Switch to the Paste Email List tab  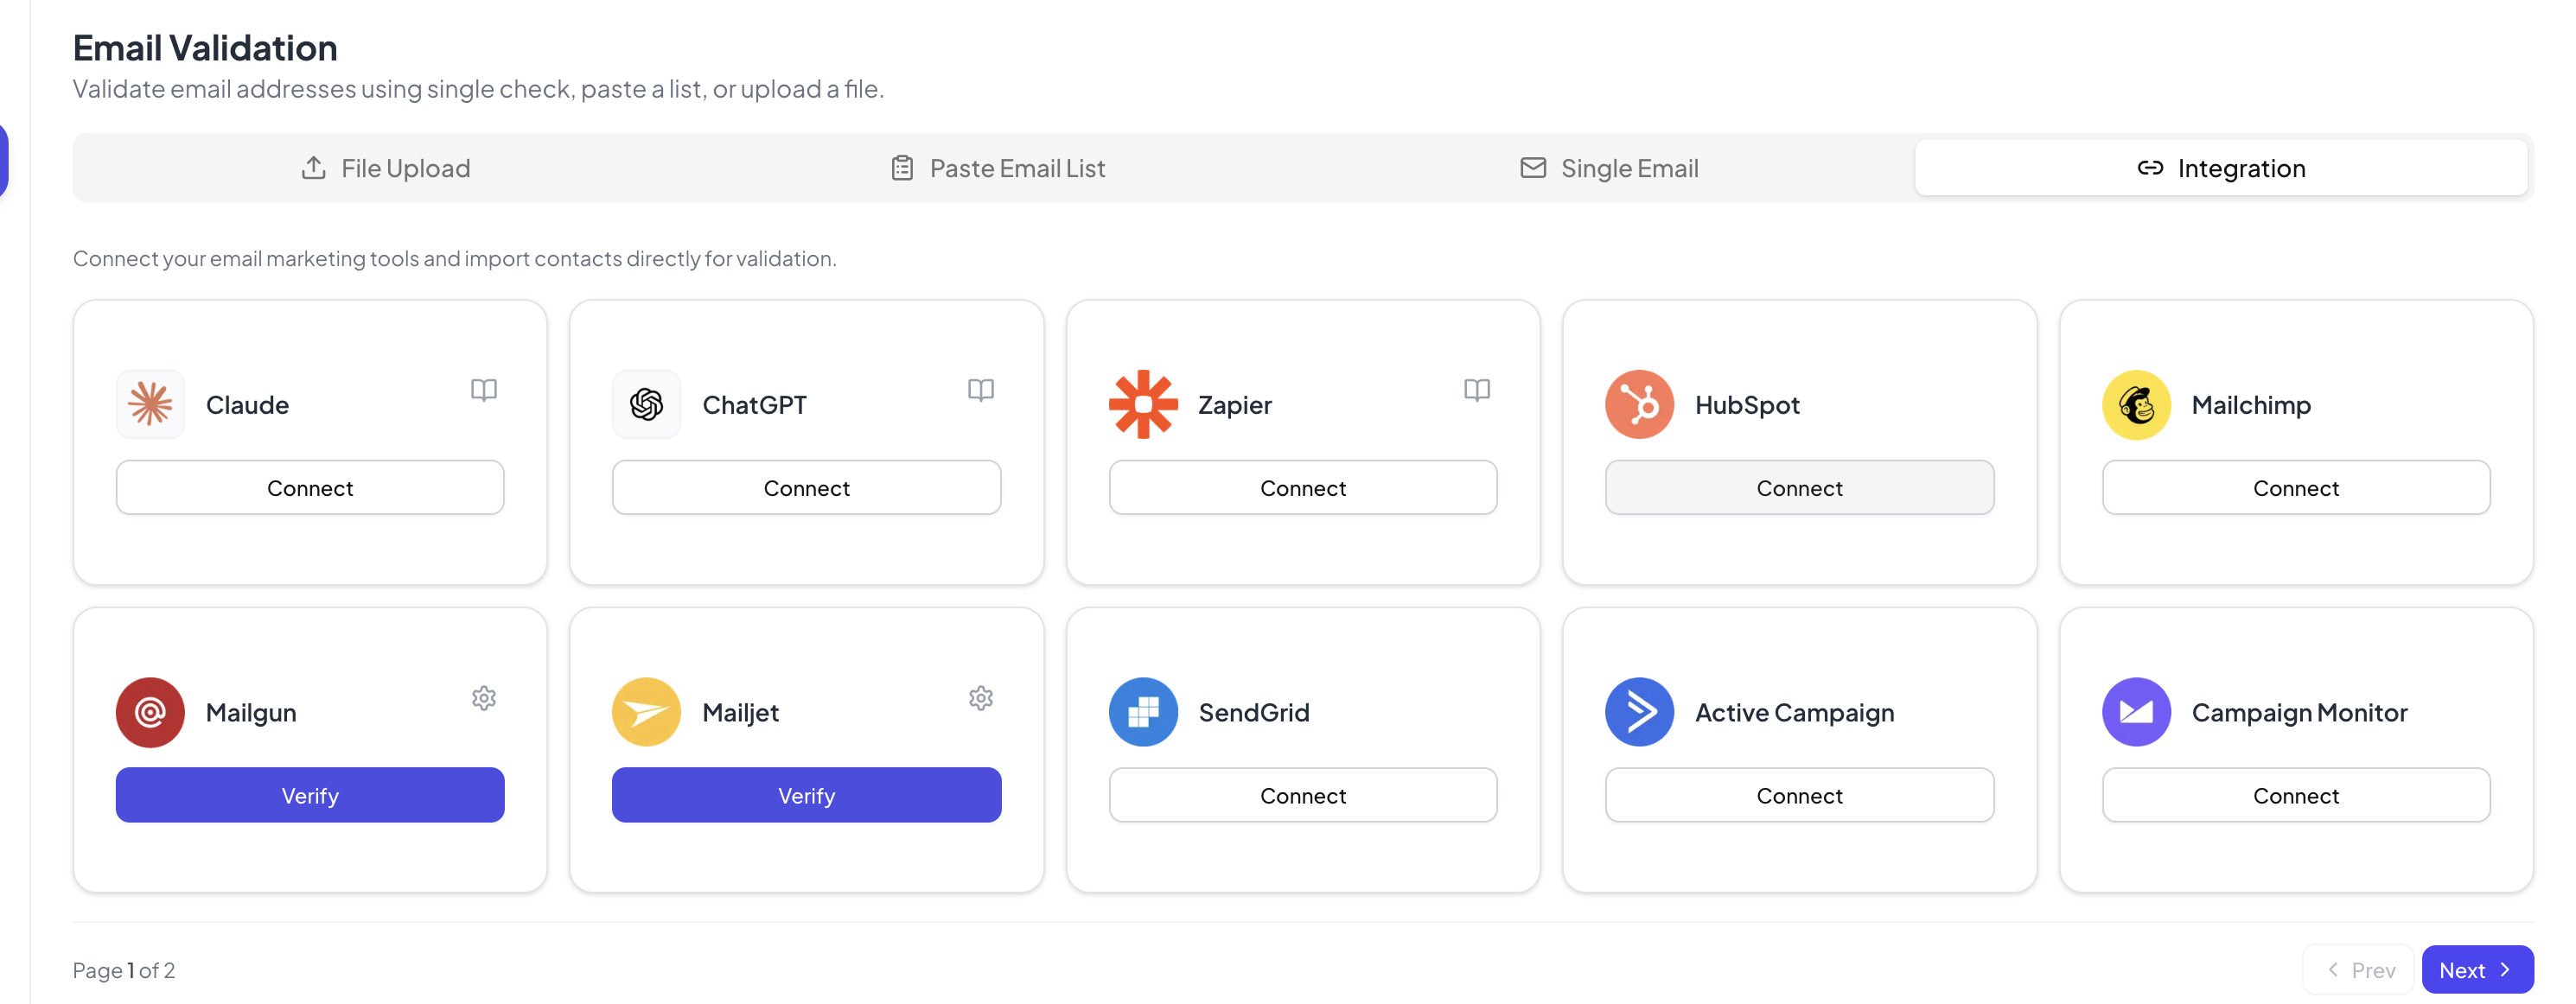tap(998, 168)
